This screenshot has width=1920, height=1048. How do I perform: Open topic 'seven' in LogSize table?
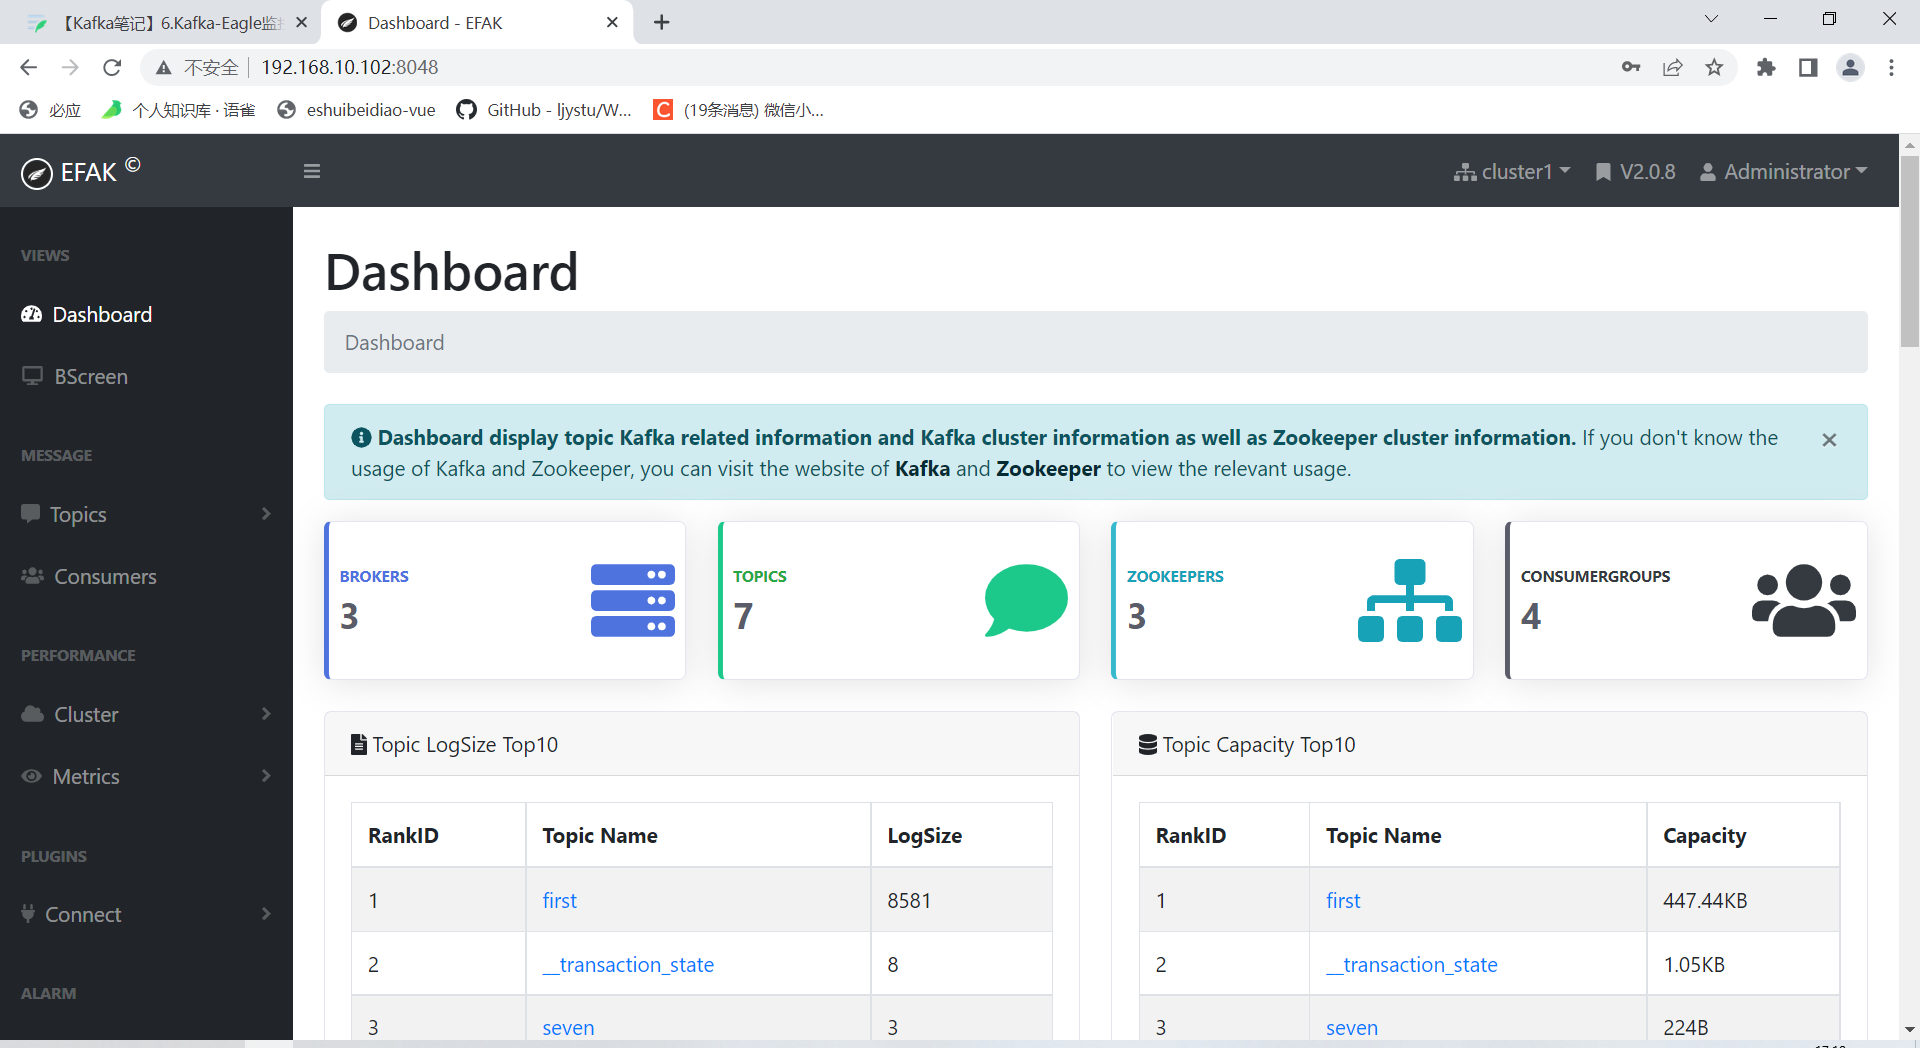[568, 1028]
